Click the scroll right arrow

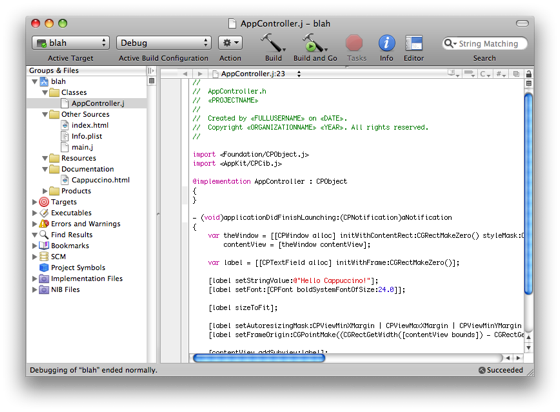518,358
